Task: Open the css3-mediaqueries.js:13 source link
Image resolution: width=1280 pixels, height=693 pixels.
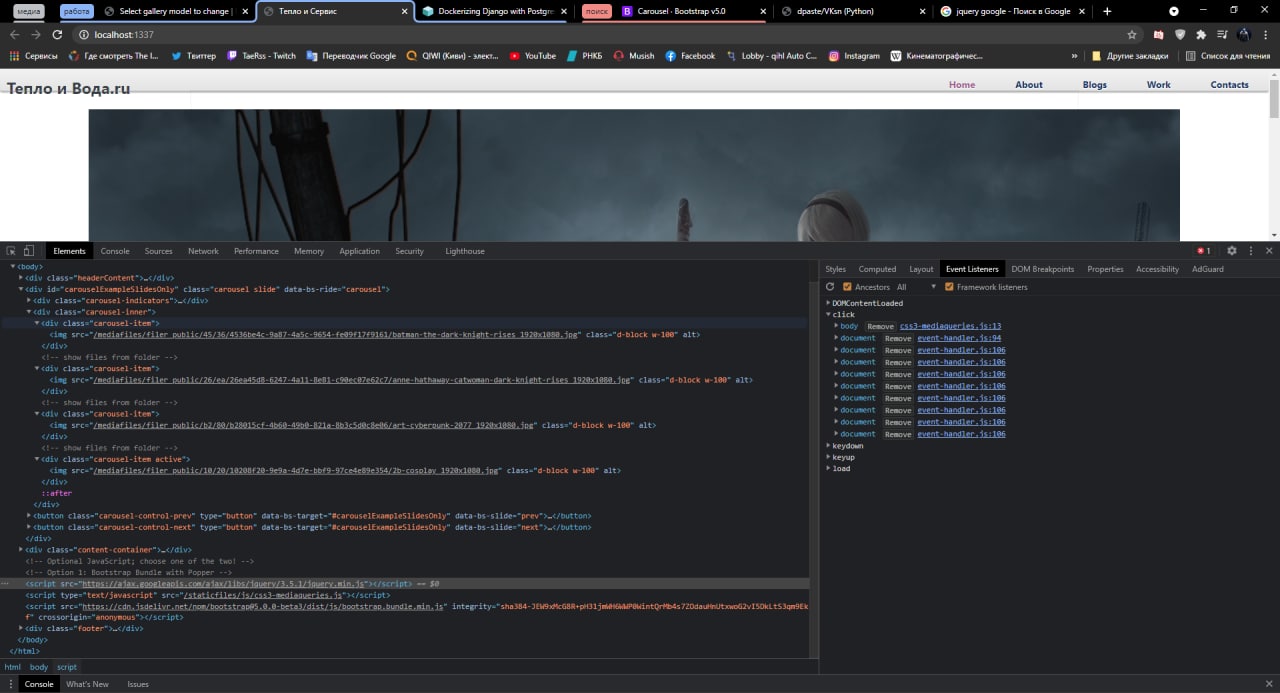Action: 950,326
